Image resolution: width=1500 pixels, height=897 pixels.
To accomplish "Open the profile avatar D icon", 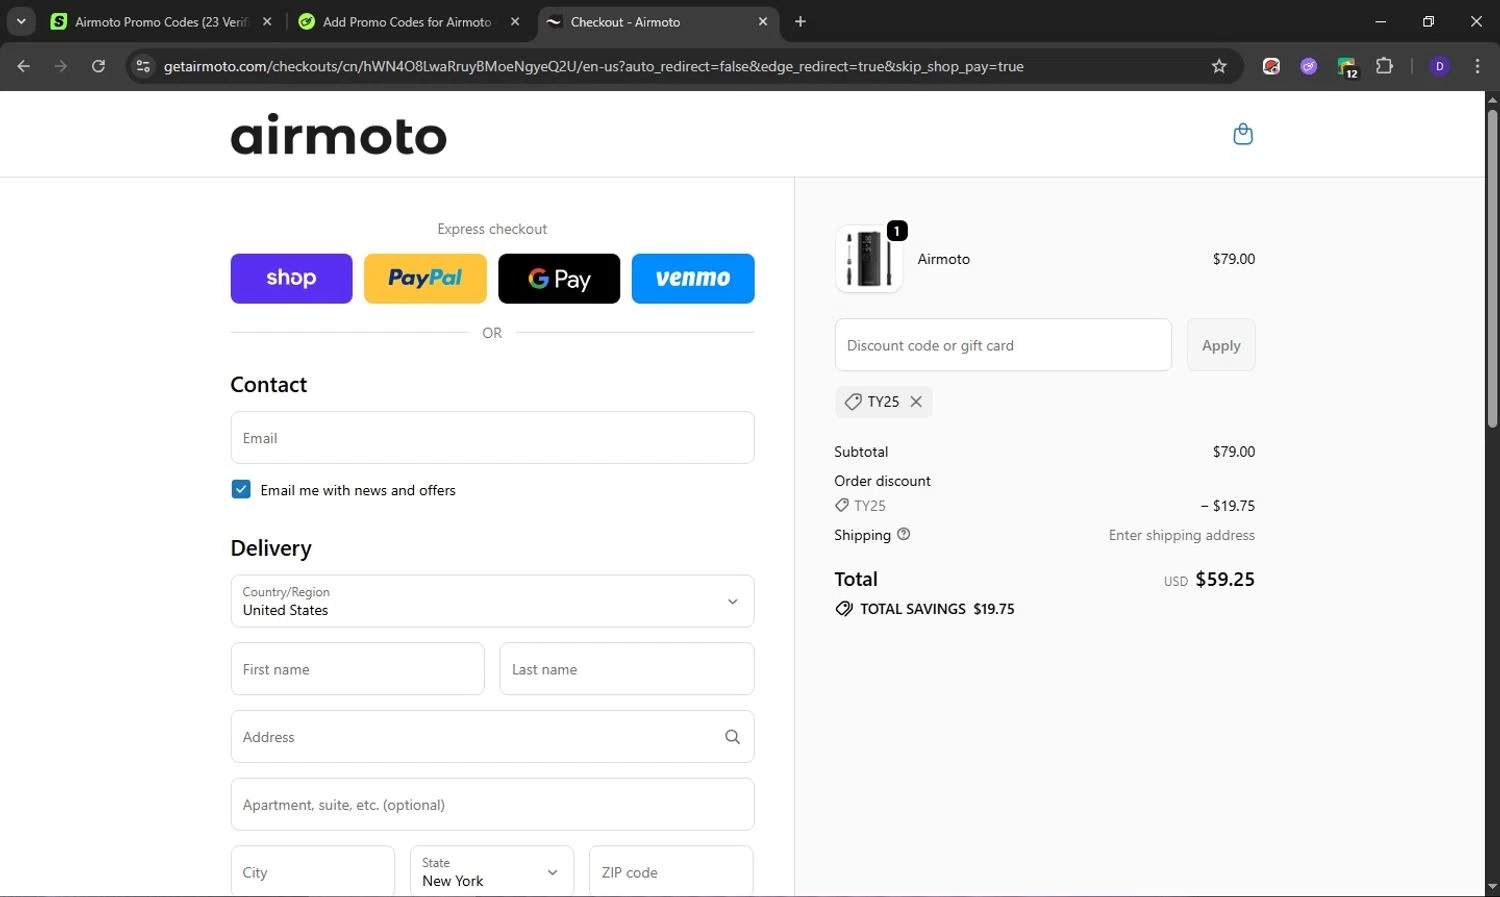I will point(1440,66).
